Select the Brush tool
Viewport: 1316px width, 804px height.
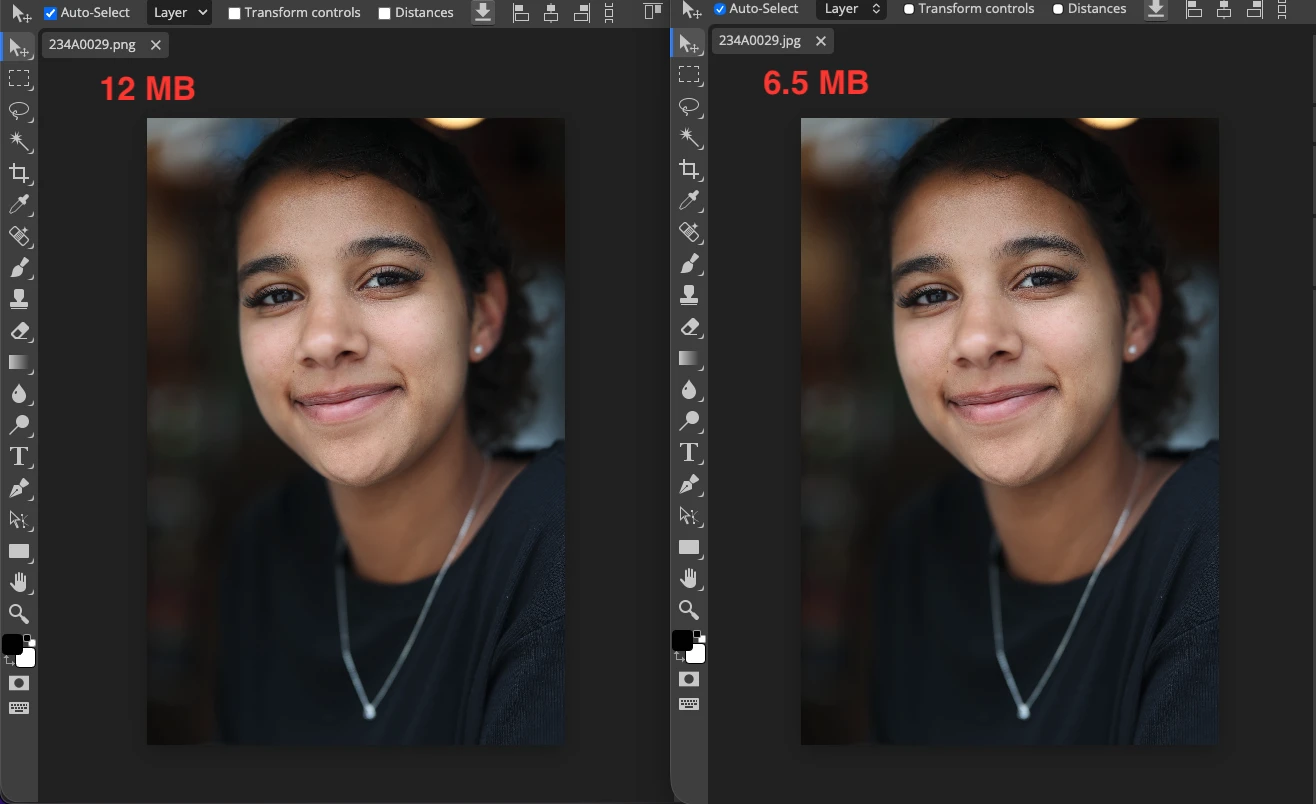(20, 268)
